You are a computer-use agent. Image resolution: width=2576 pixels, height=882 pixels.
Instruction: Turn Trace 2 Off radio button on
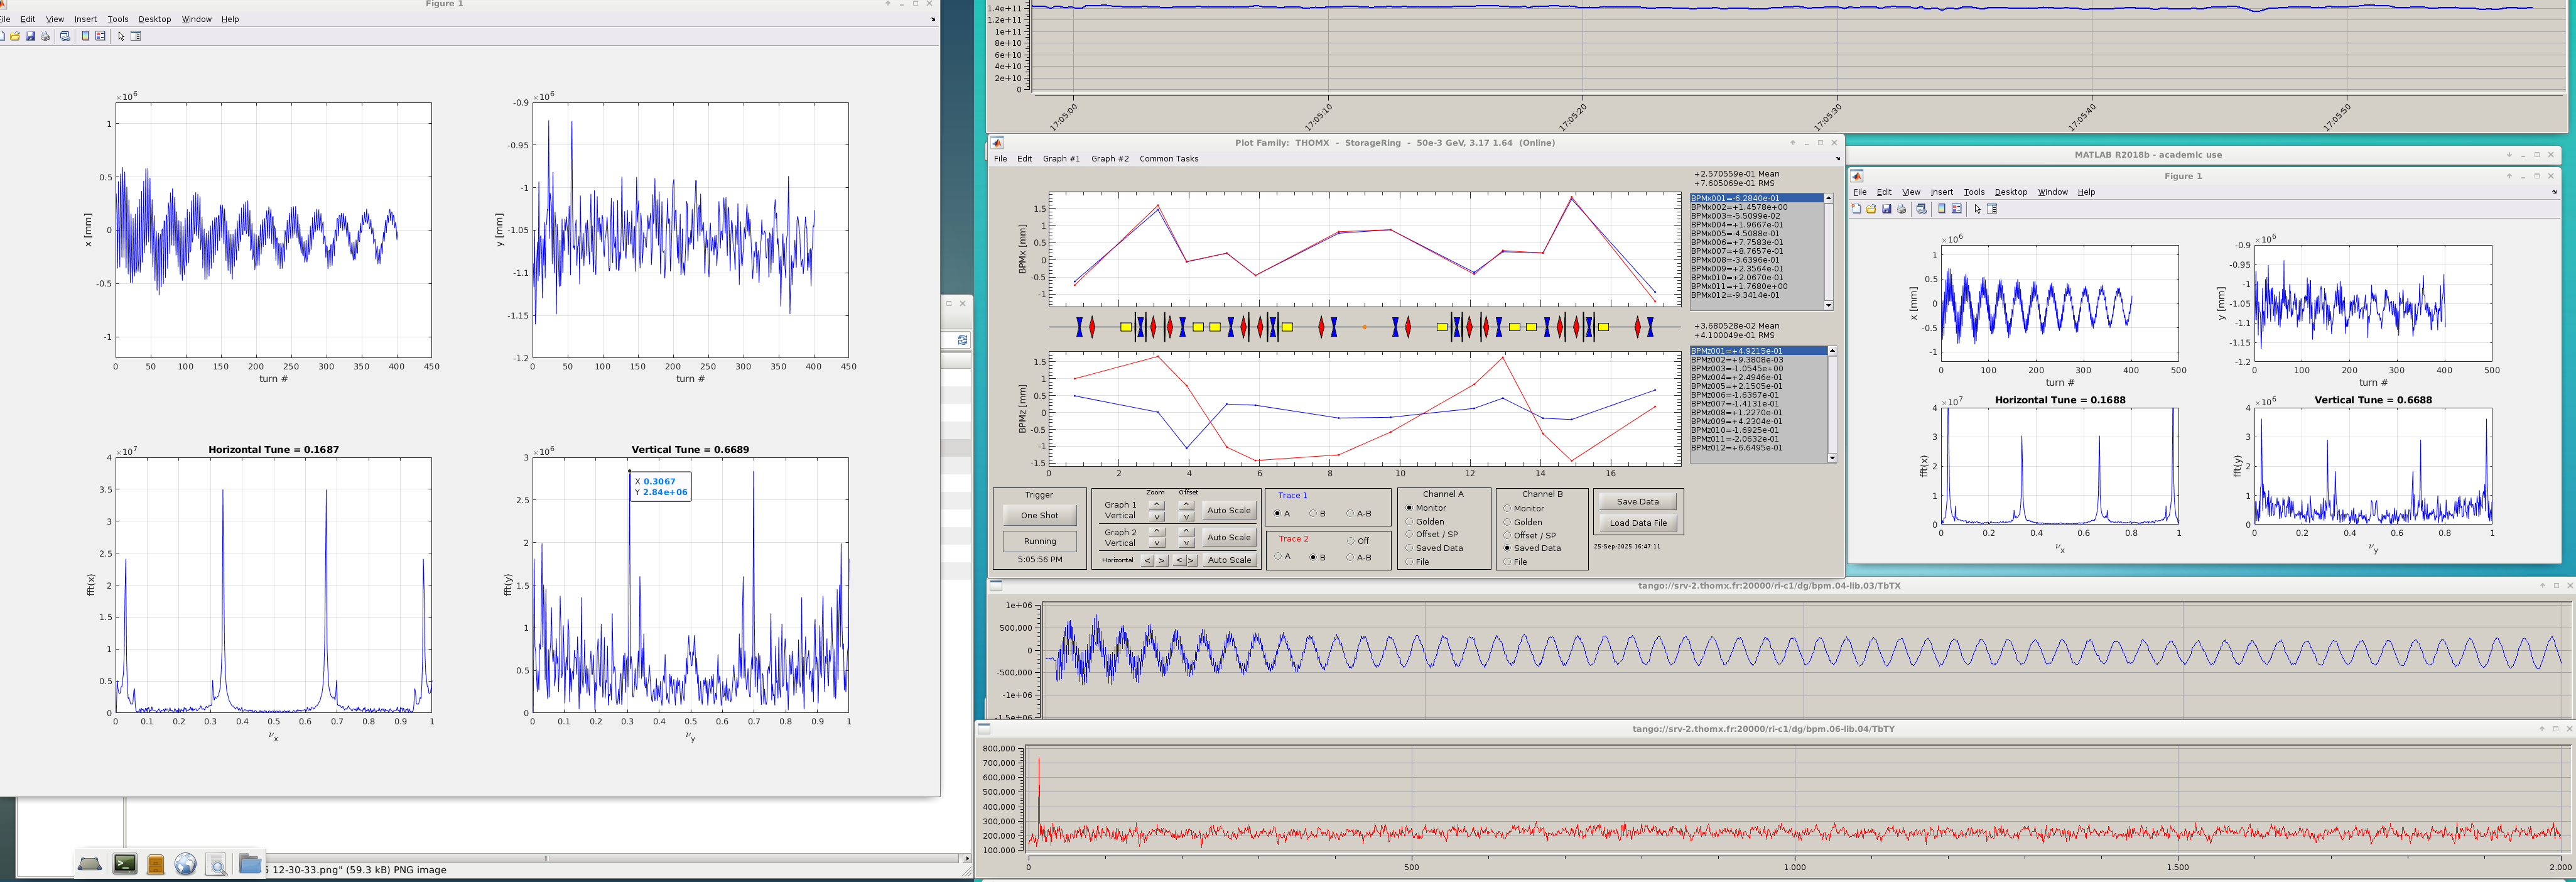(1350, 541)
